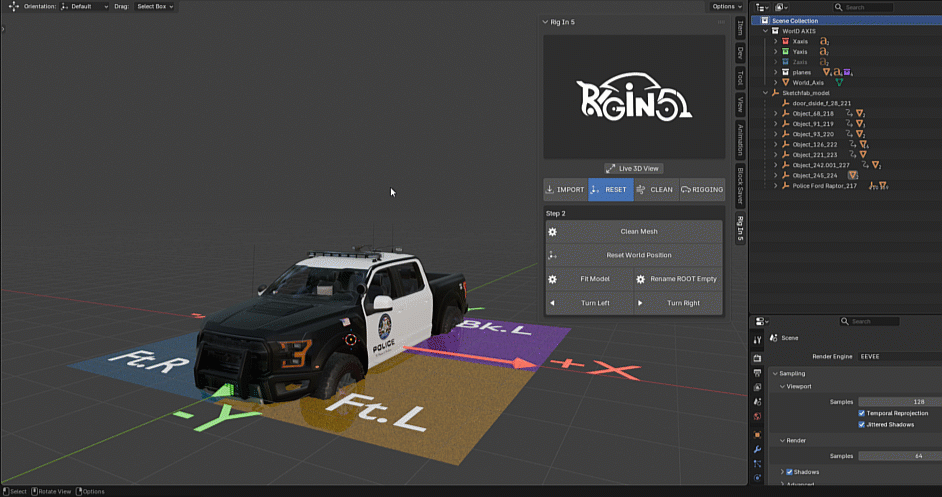Collapse the WorlD AXIS collection

765,31
